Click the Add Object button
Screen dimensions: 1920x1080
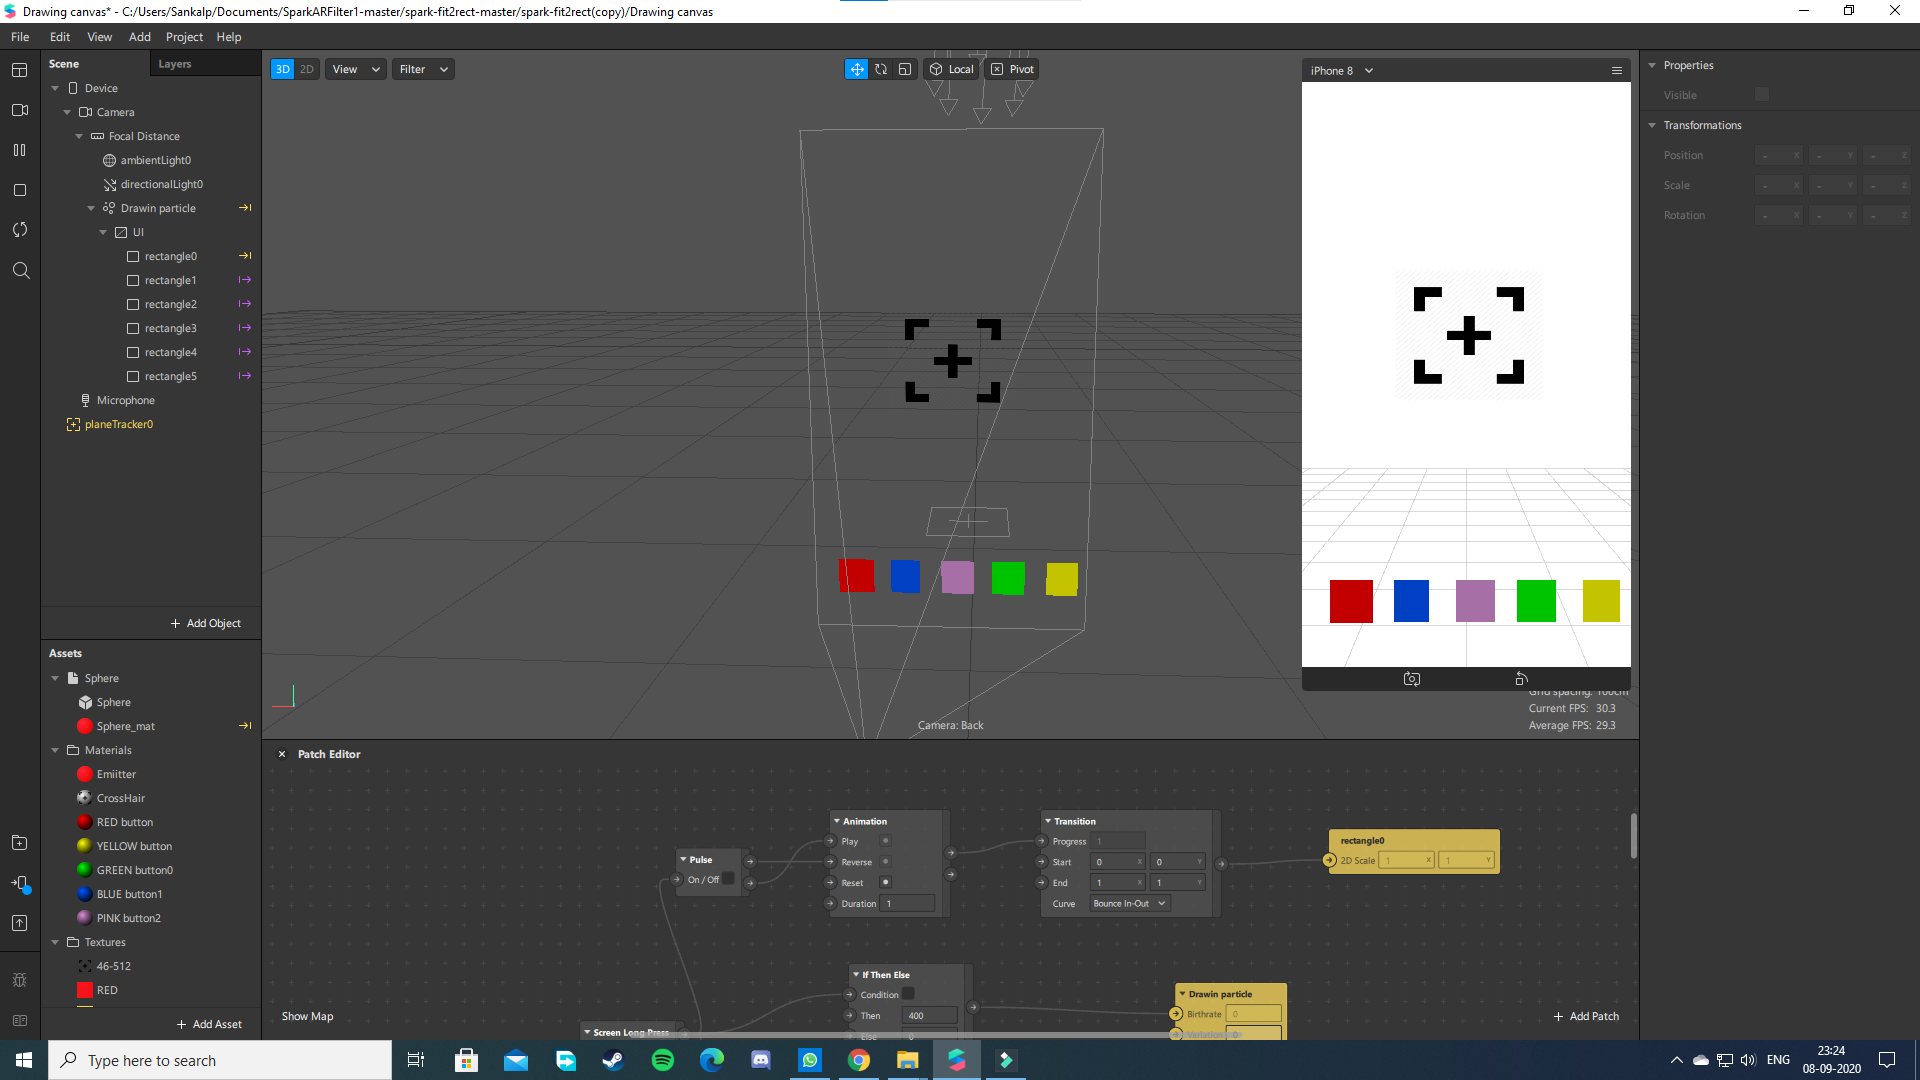click(205, 623)
